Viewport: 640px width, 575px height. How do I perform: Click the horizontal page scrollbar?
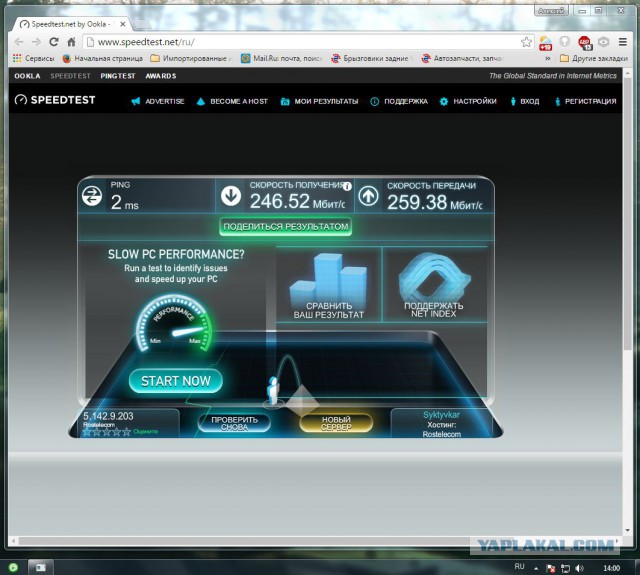point(316,541)
